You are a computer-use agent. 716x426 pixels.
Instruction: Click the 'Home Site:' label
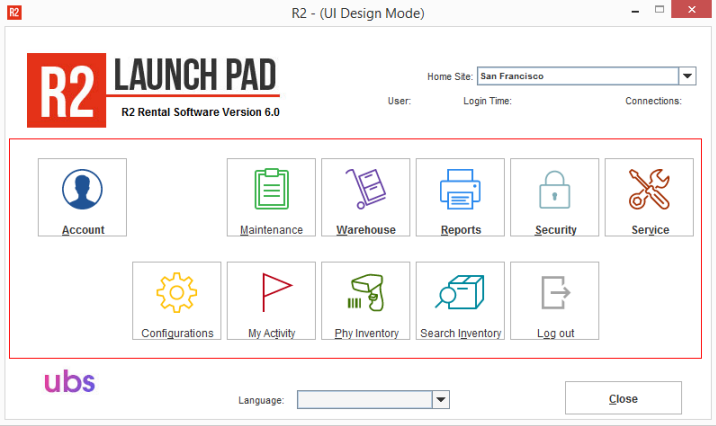point(450,77)
